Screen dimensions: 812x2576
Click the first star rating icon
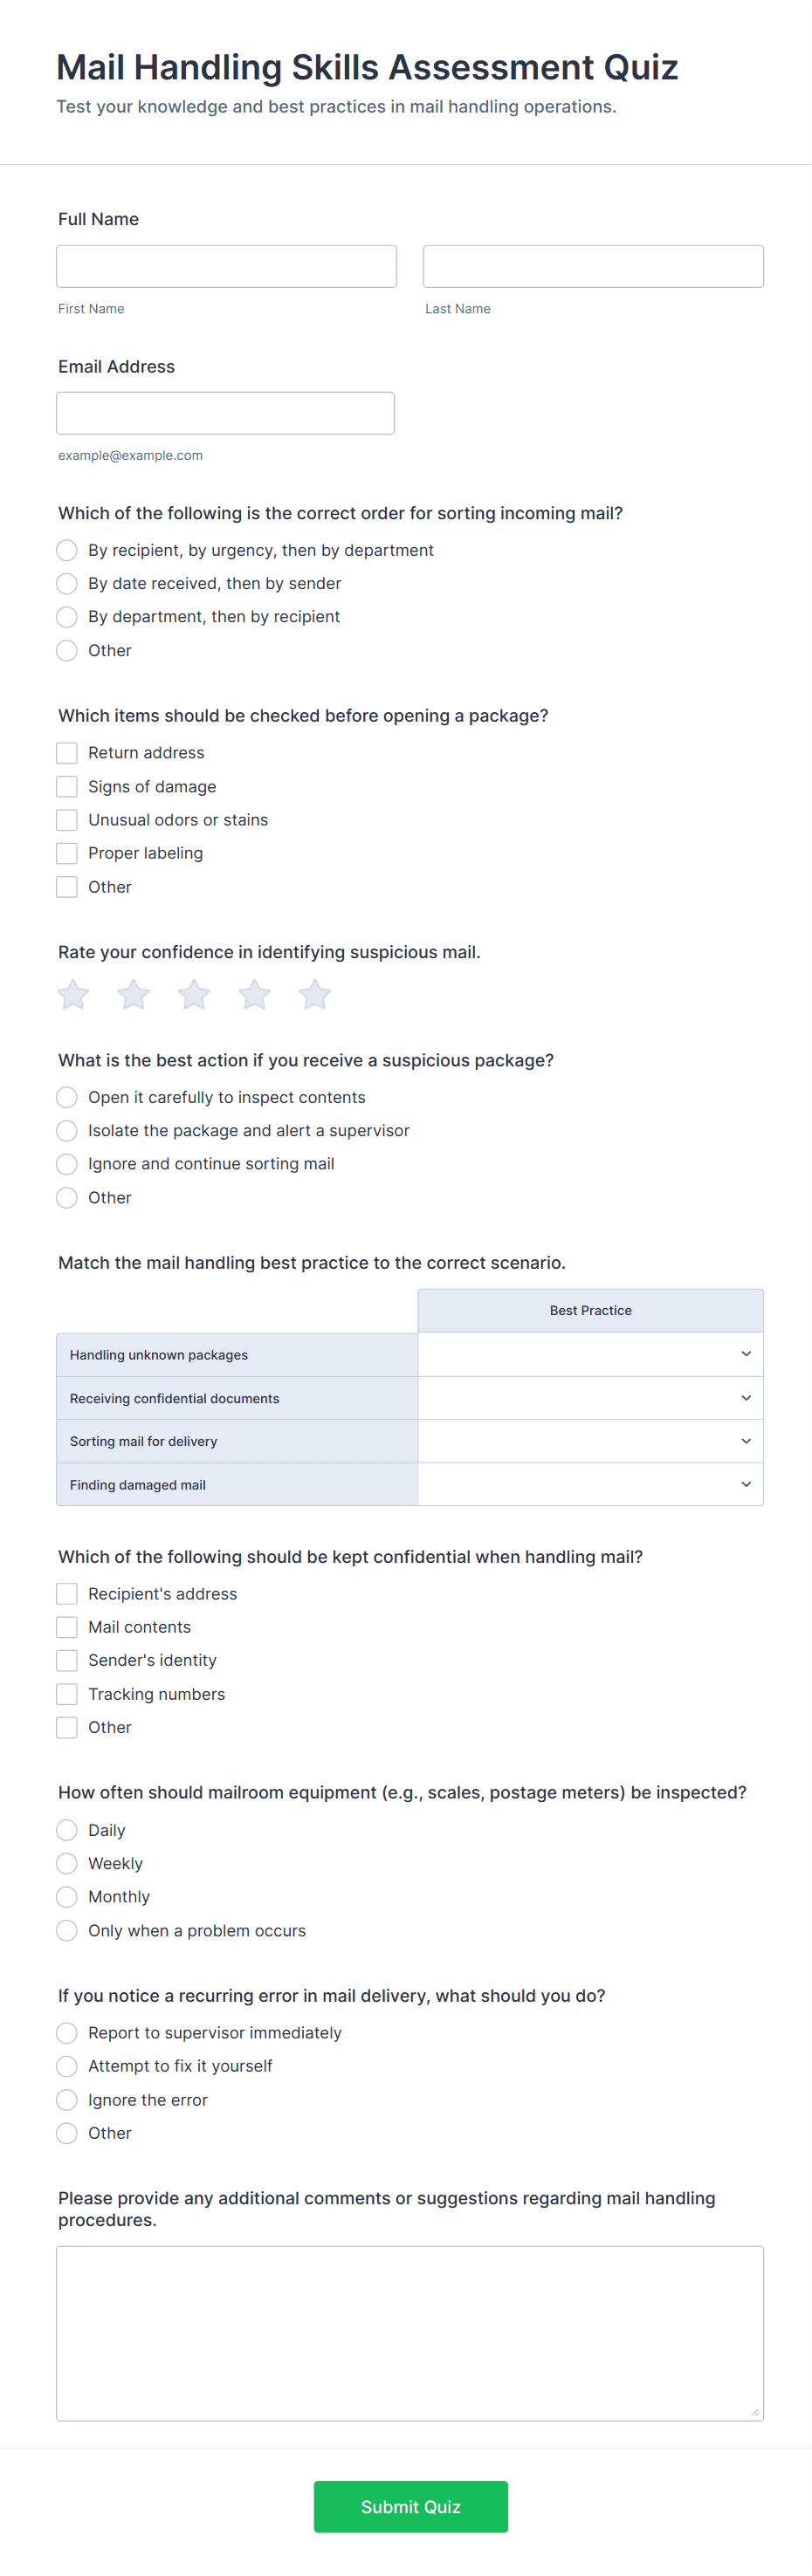click(x=73, y=994)
